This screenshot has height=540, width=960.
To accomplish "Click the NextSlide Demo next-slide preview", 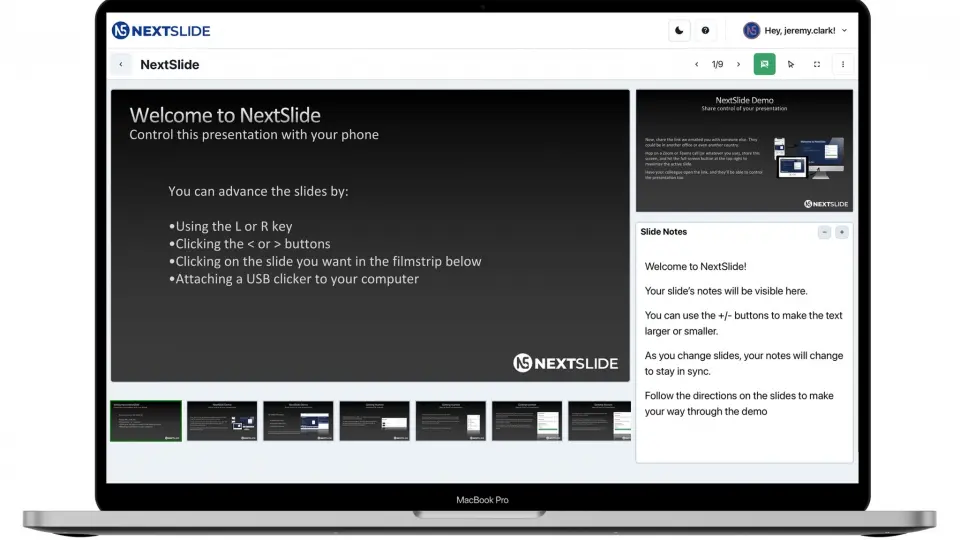I will (x=744, y=151).
